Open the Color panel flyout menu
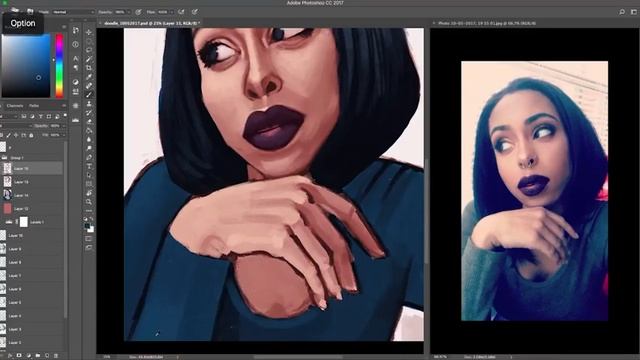This screenshot has width=640, height=360. [x=64, y=27]
